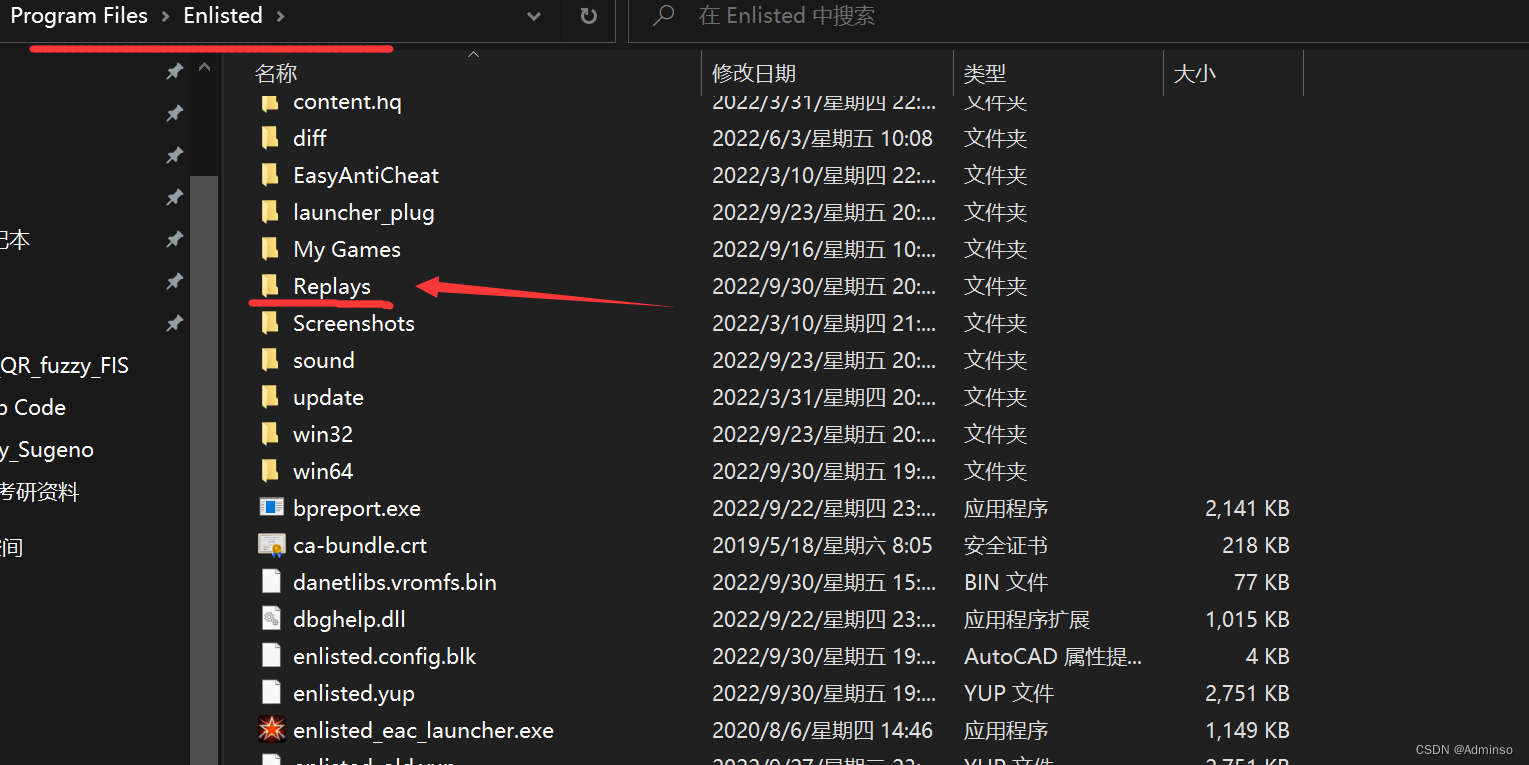
Task: Select the content.hq folder name
Action: coord(347,101)
